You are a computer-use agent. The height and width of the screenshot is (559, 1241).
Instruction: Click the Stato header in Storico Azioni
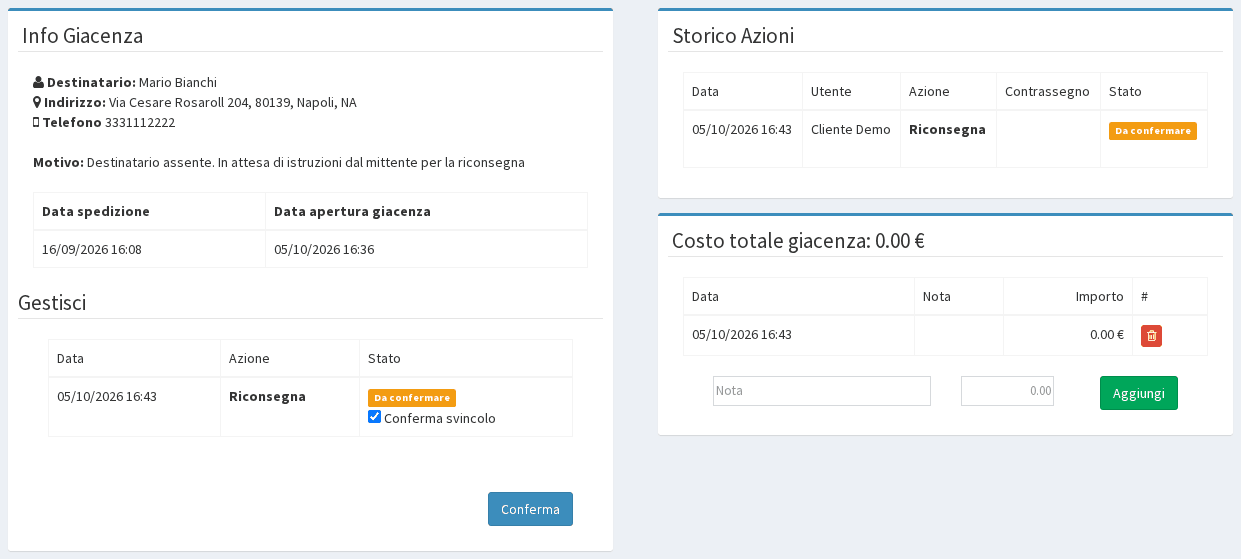click(1125, 91)
